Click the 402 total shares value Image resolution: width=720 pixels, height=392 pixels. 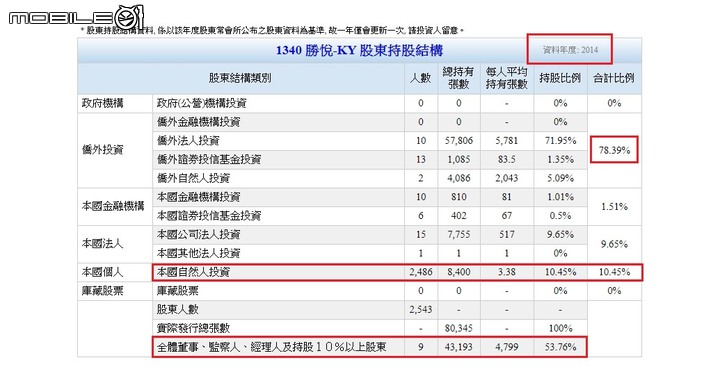coord(459,216)
